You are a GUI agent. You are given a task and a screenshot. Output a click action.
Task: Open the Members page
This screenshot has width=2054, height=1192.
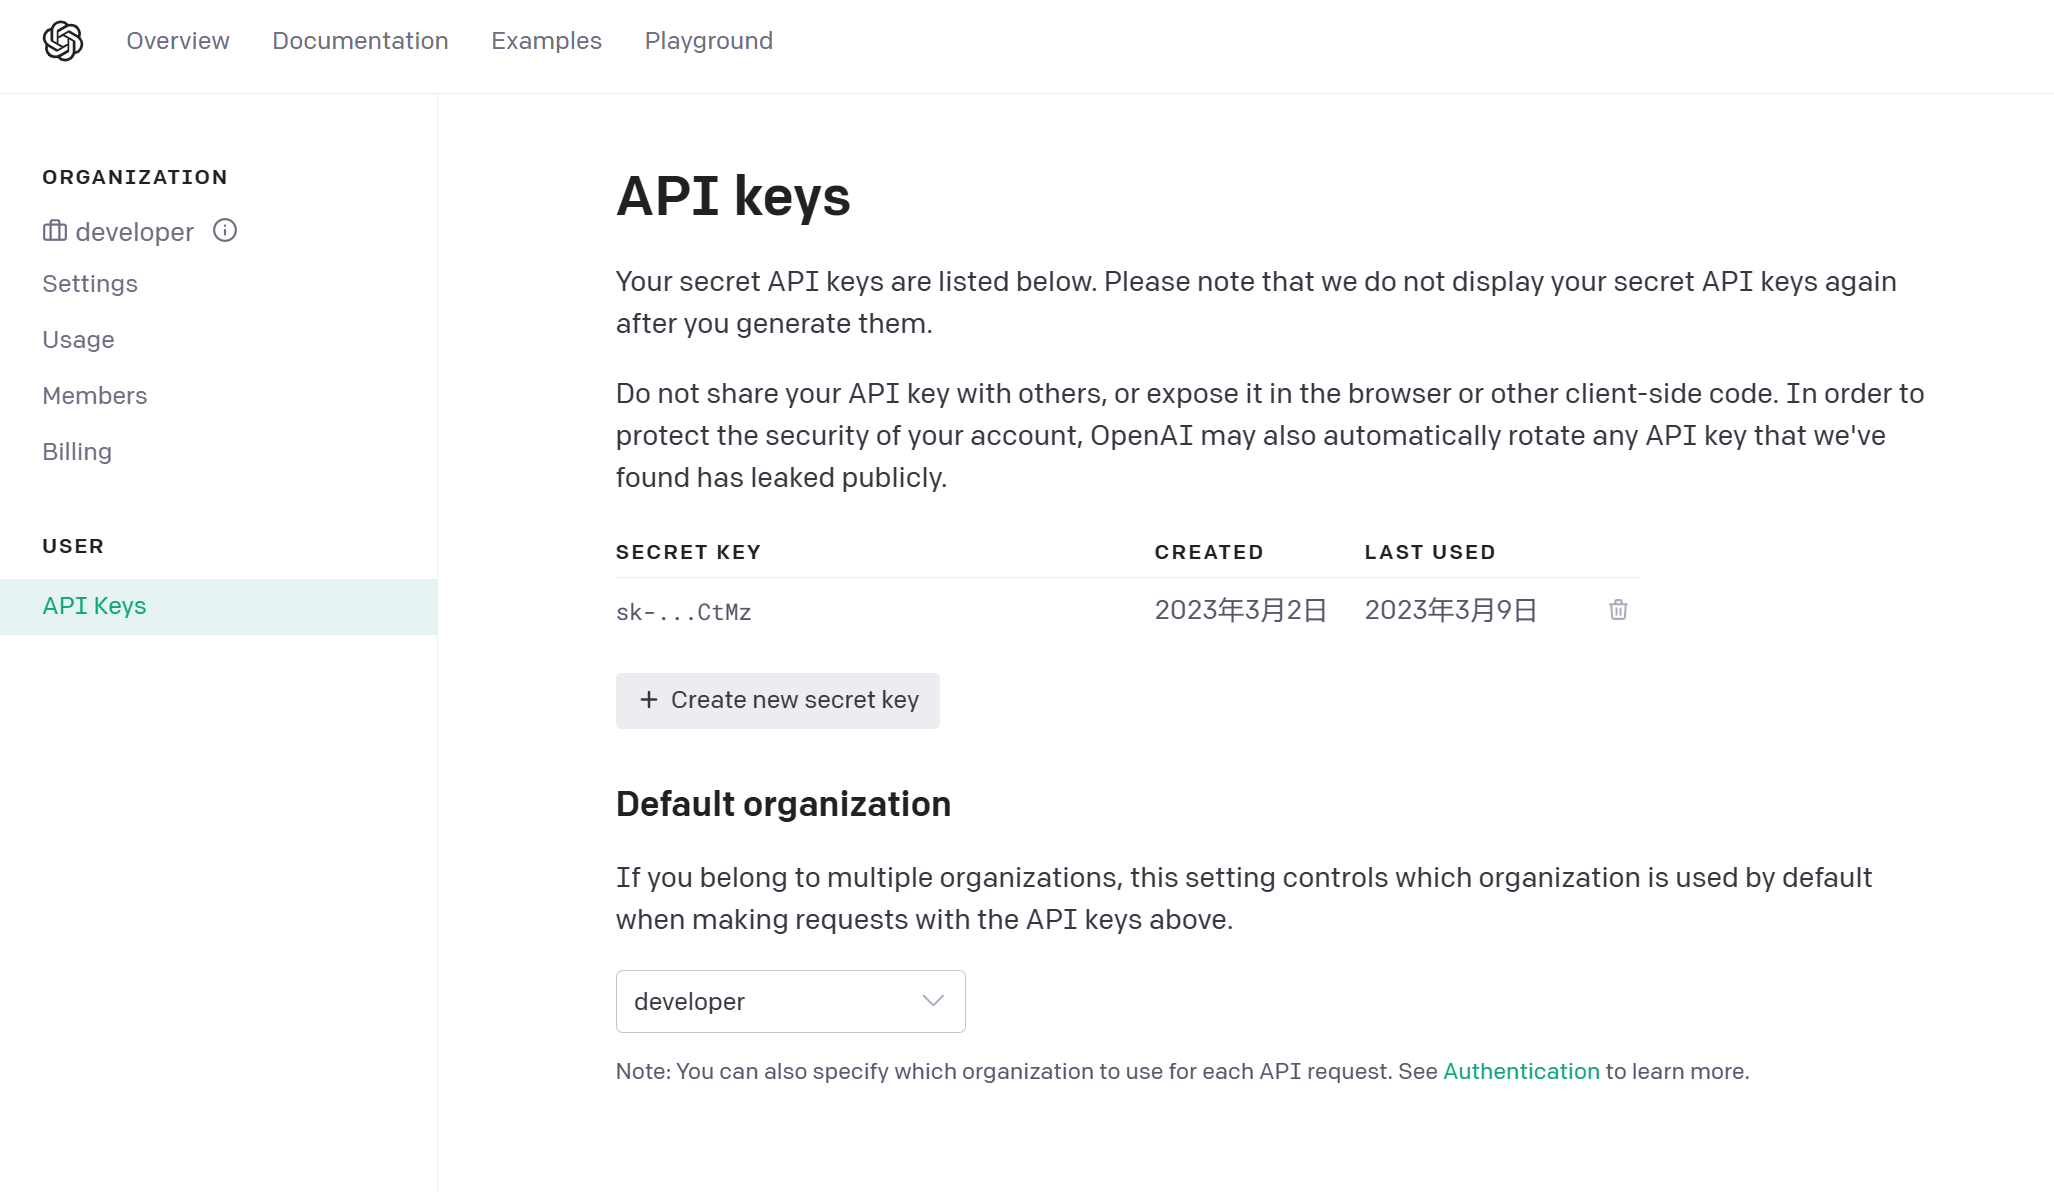click(95, 396)
